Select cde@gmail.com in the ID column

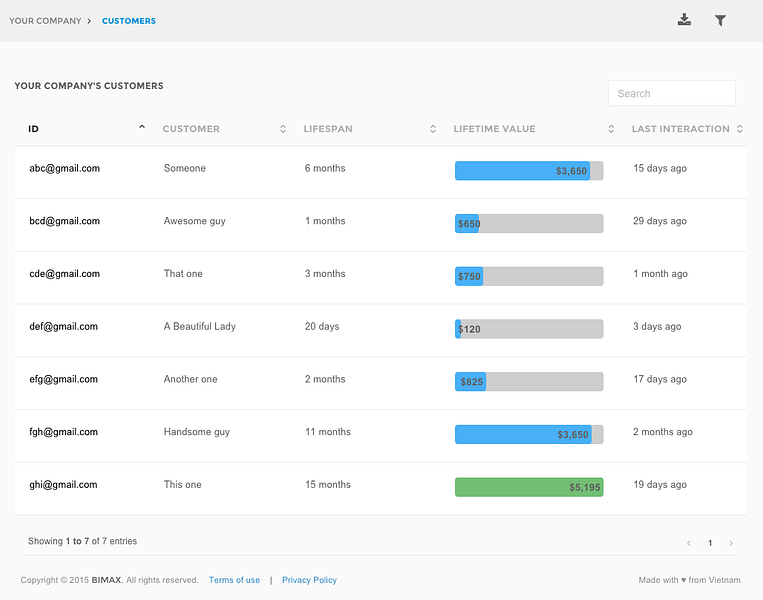point(64,274)
